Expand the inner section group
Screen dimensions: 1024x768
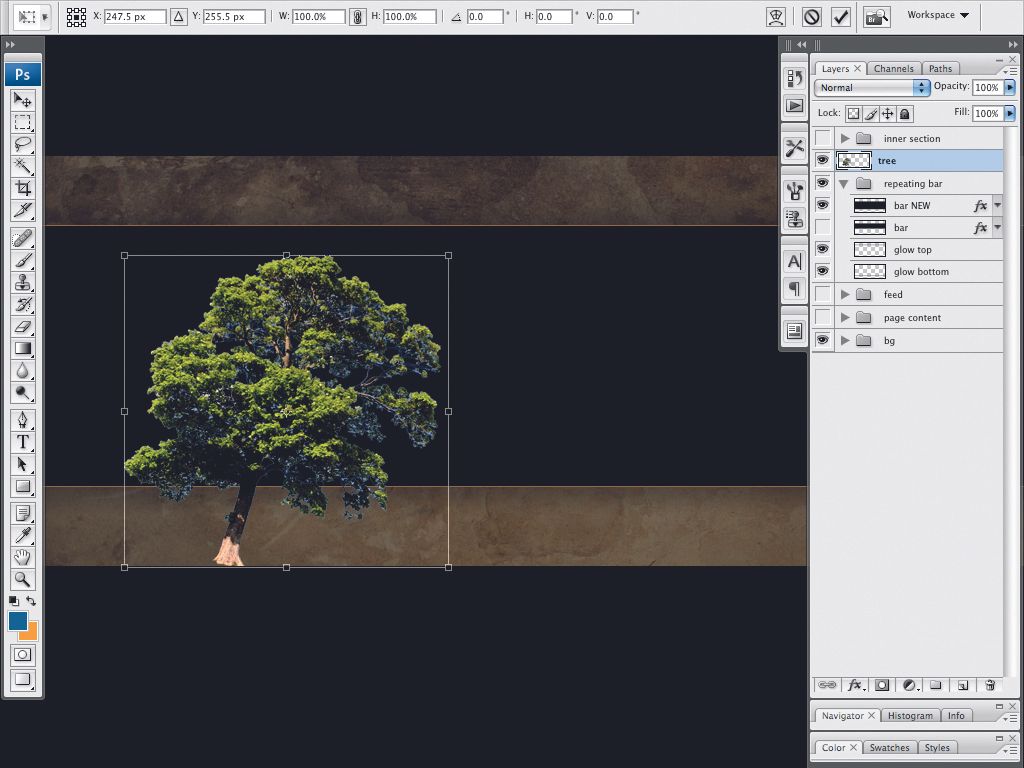pyautogui.click(x=845, y=138)
